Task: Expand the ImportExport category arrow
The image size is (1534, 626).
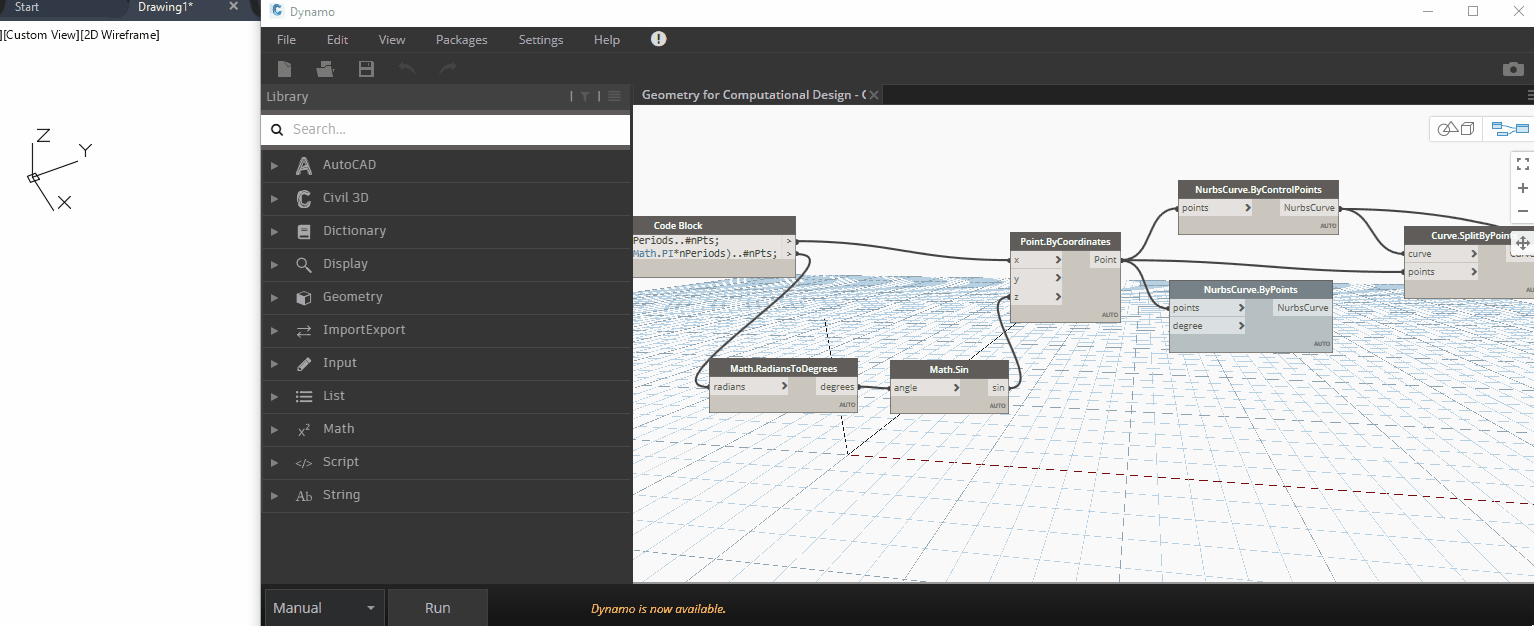Action: point(275,331)
